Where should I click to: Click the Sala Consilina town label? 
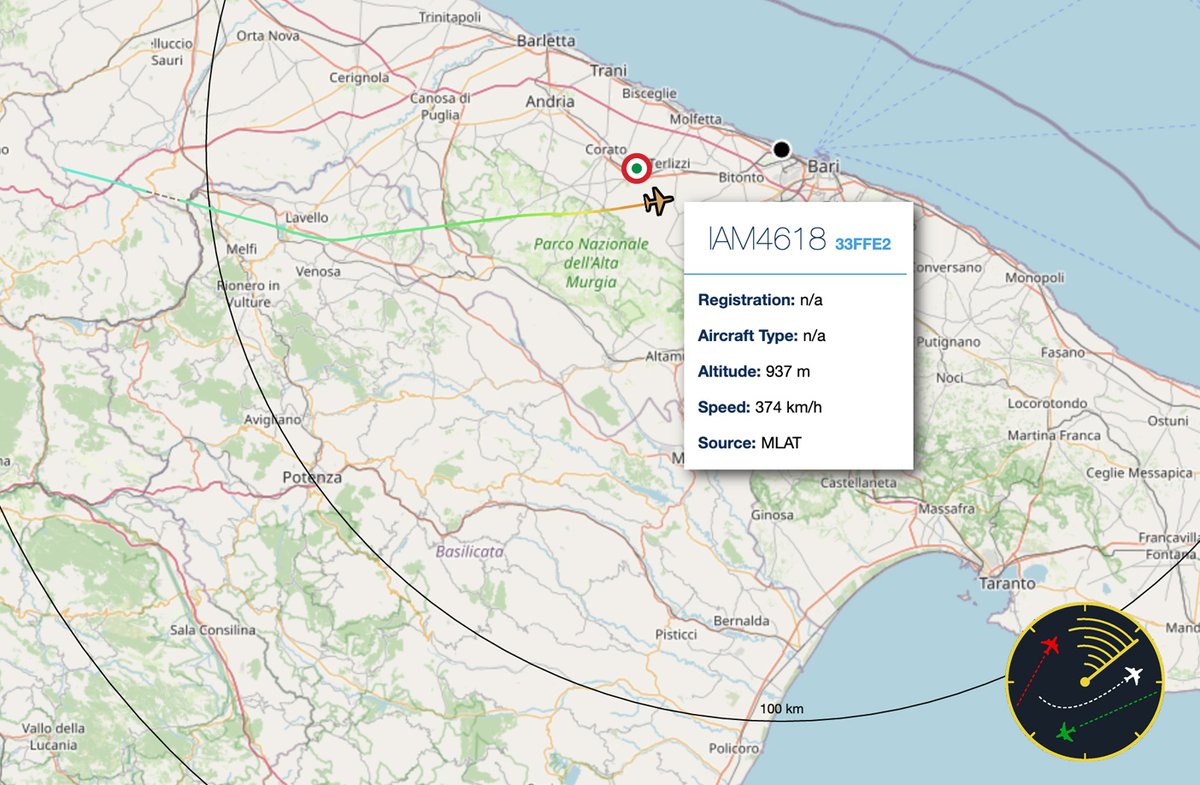[213, 630]
